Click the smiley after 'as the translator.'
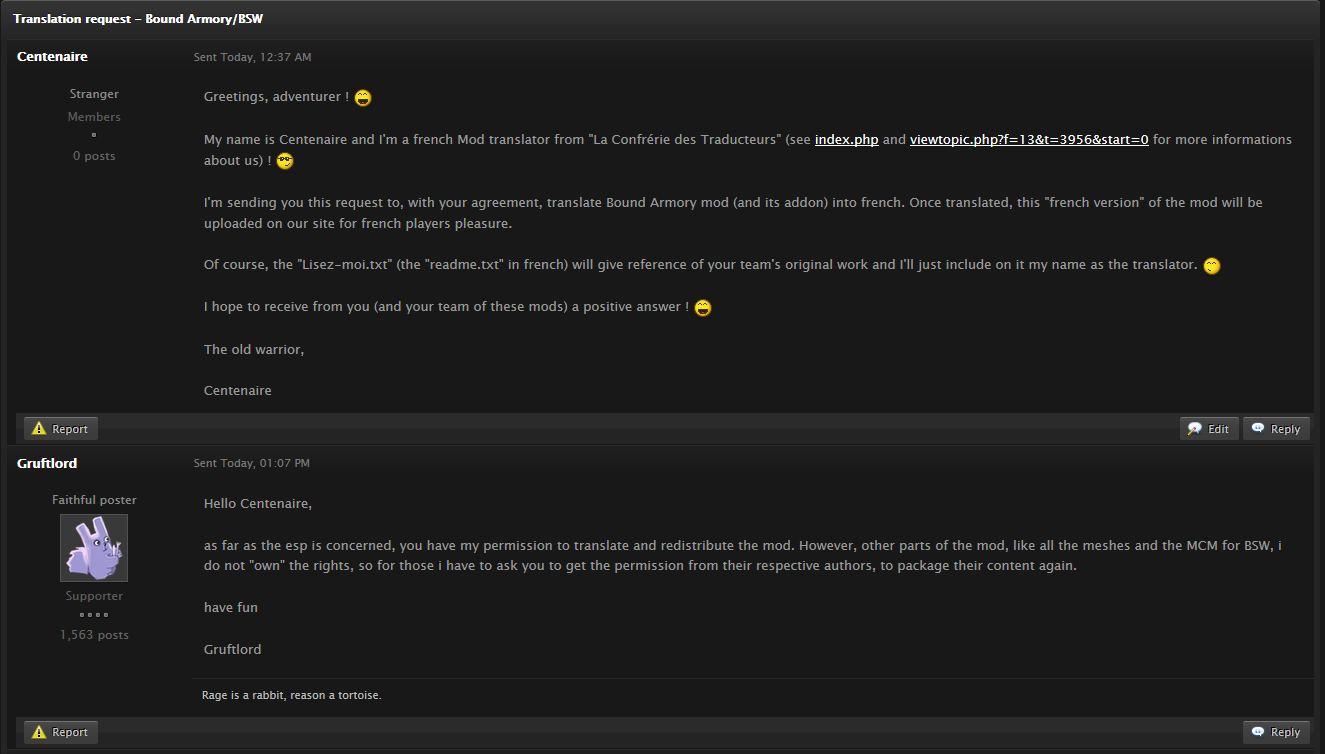1325x754 pixels. tap(1212, 266)
